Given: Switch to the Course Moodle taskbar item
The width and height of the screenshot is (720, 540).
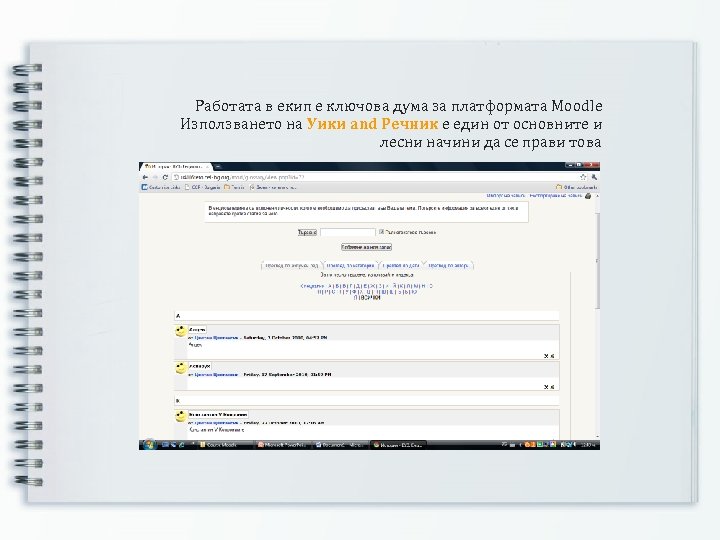Looking at the screenshot, I should coord(225,444).
